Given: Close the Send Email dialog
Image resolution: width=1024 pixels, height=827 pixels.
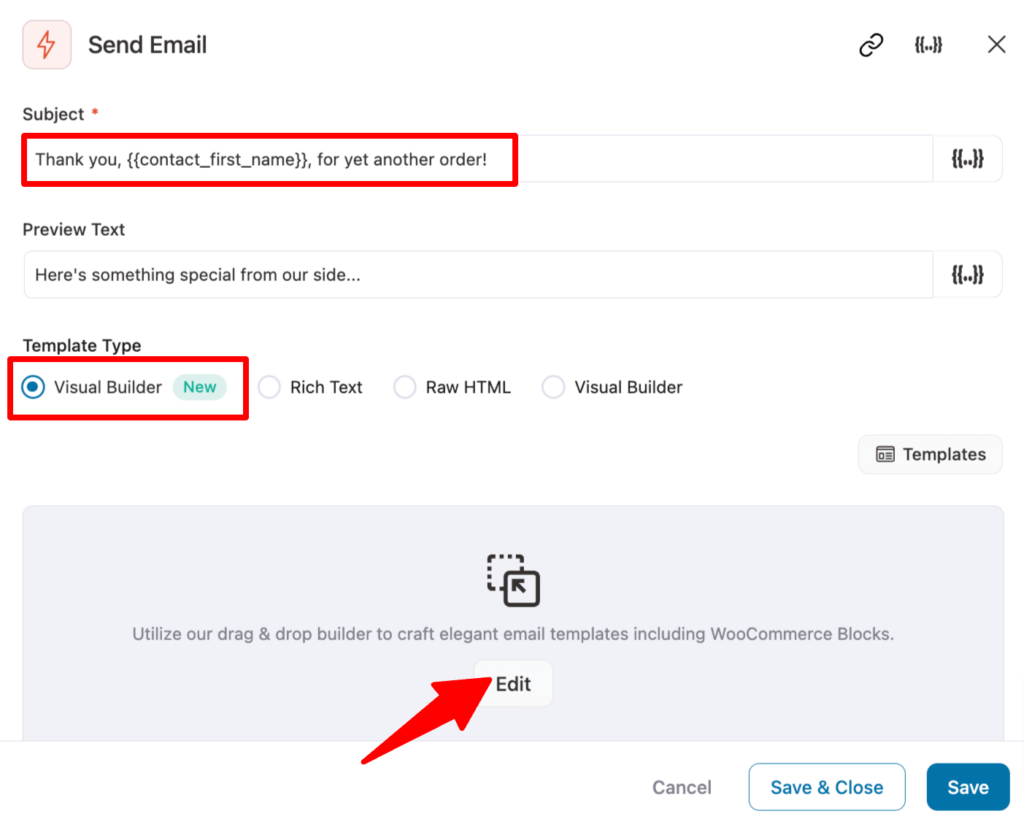Looking at the screenshot, I should 996,44.
